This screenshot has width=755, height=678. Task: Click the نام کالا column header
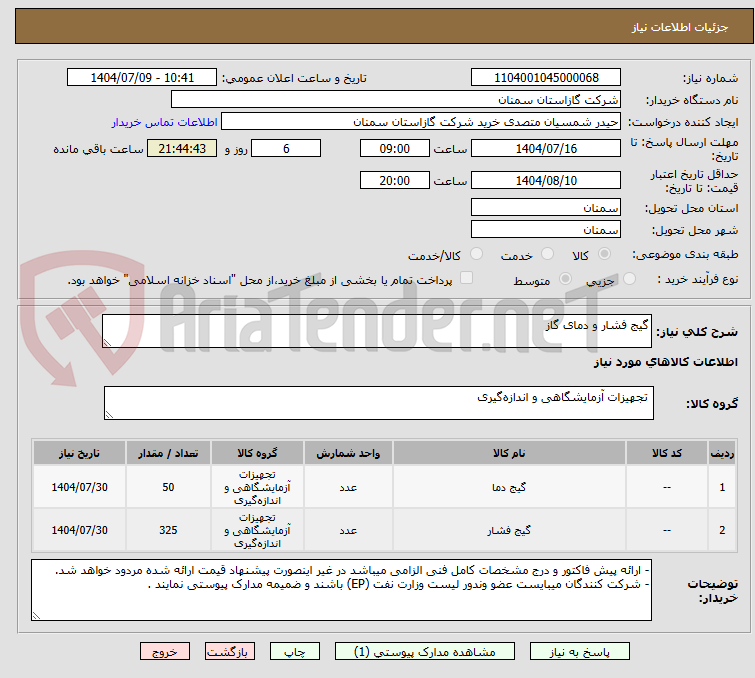click(x=509, y=453)
